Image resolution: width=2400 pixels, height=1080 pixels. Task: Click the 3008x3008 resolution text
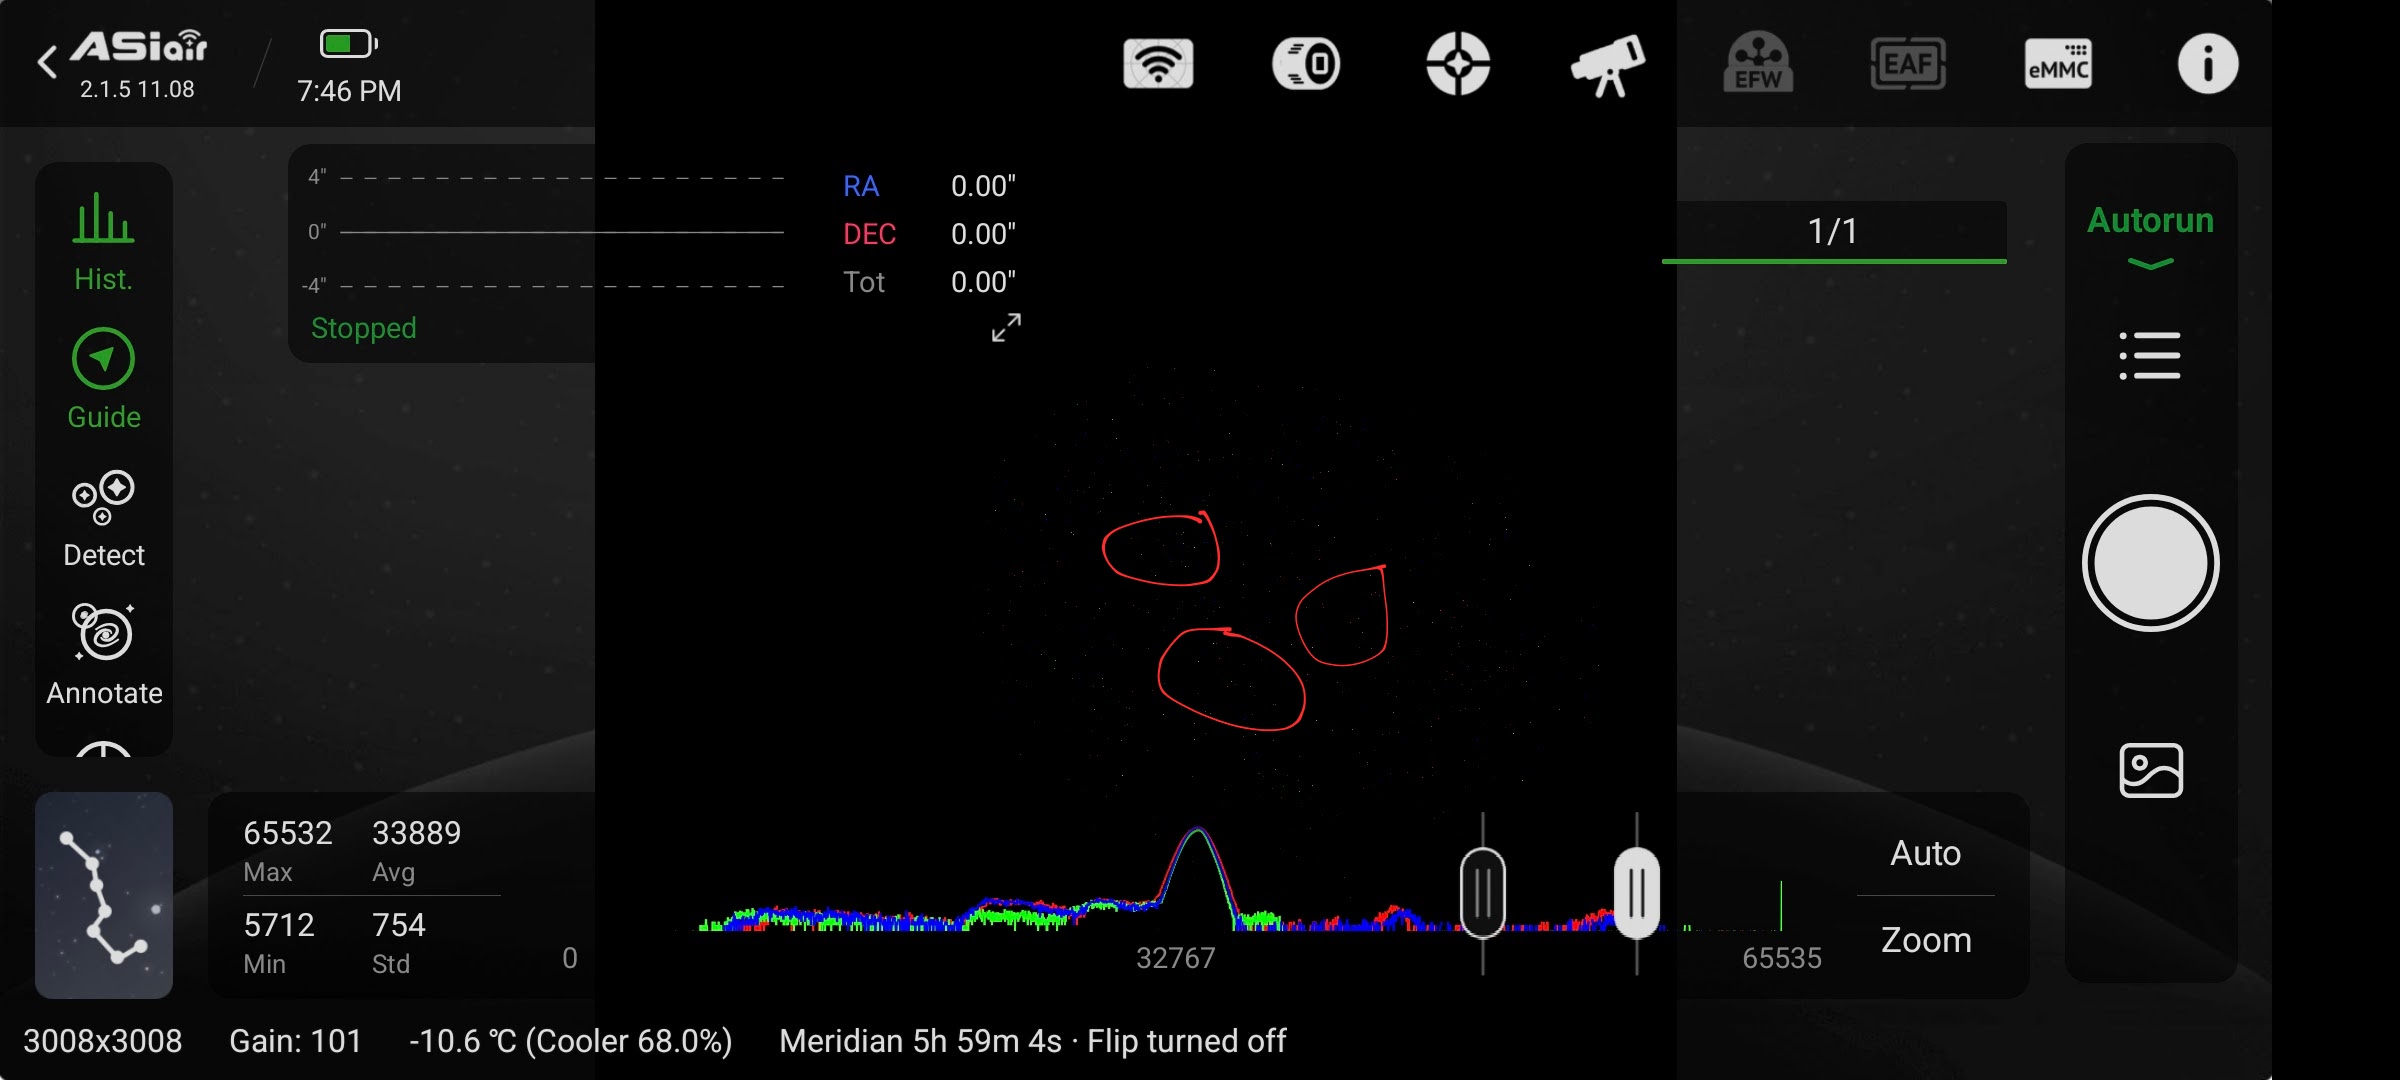[102, 1041]
